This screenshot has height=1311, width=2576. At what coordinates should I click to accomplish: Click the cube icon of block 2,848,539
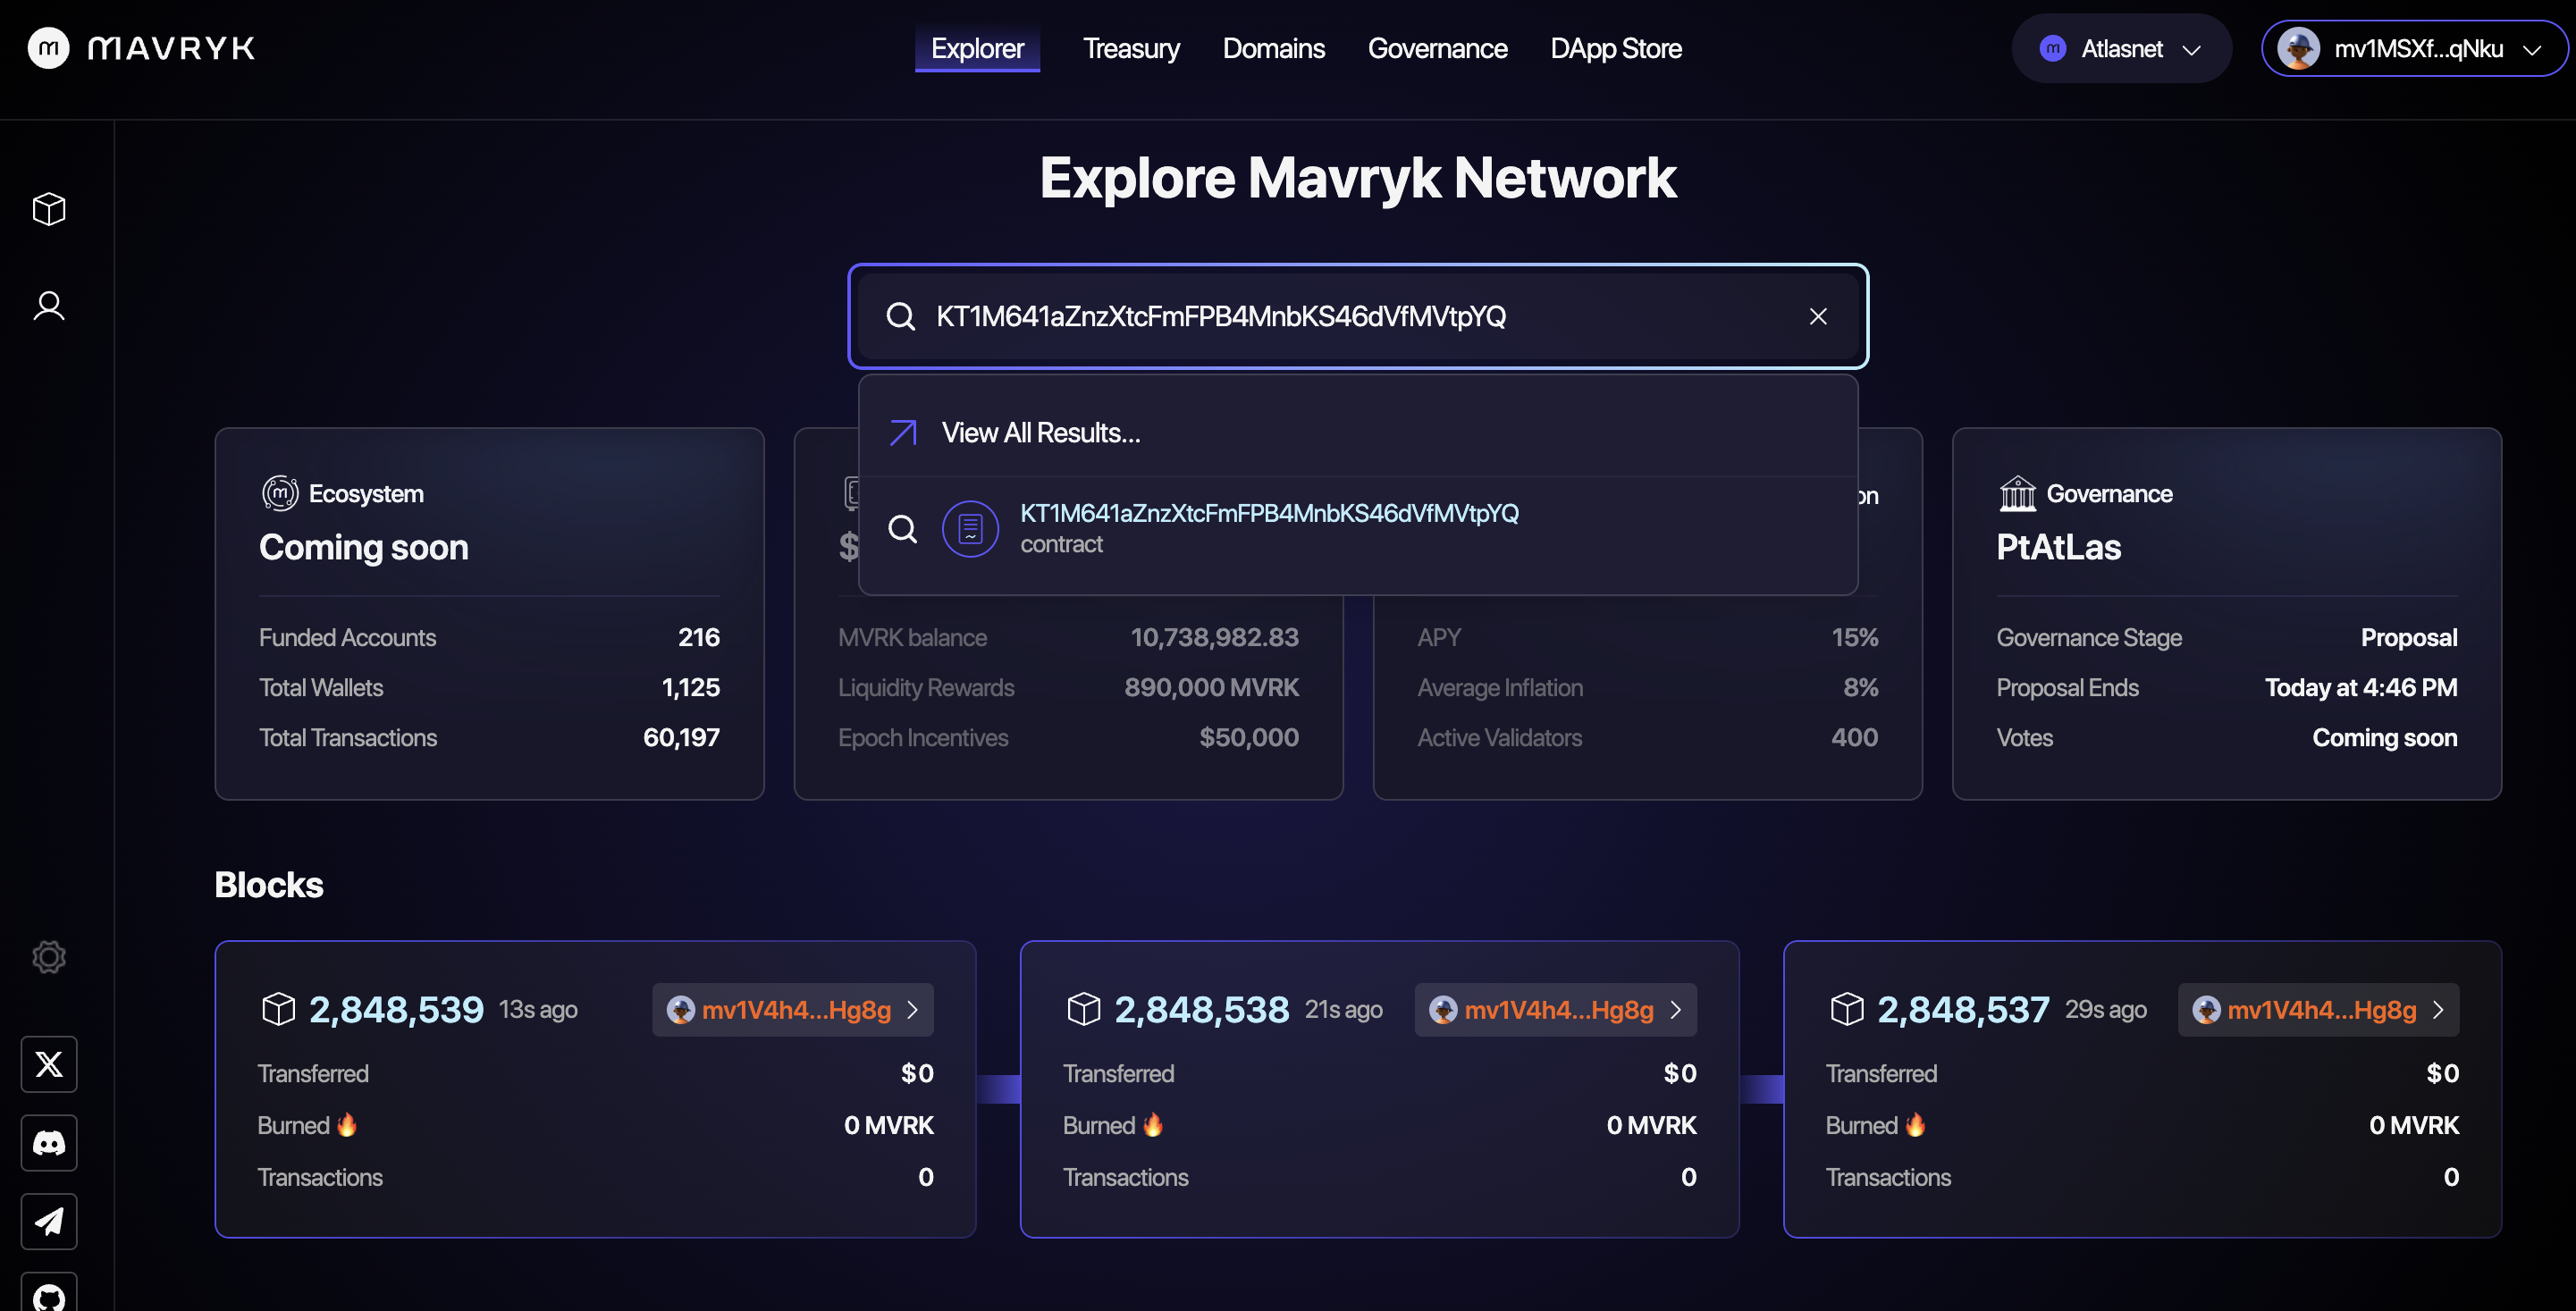coord(279,1009)
